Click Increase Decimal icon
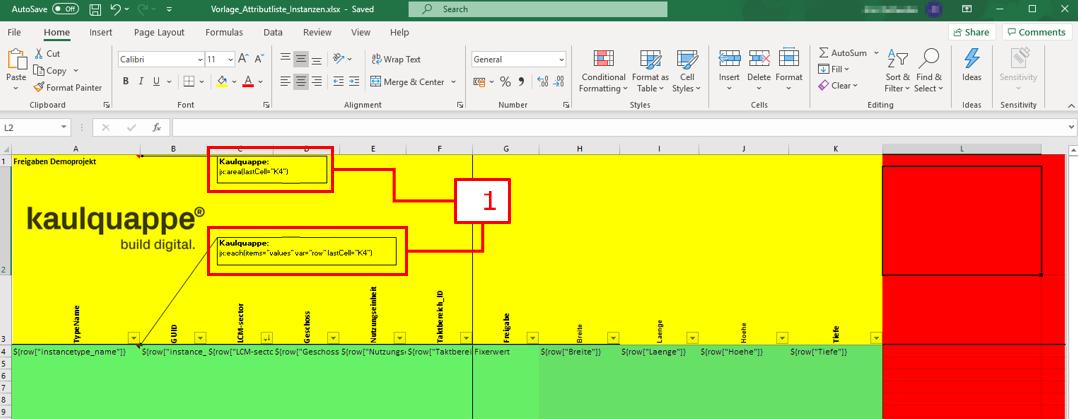This screenshot has height=419, width=1078. 542,82
